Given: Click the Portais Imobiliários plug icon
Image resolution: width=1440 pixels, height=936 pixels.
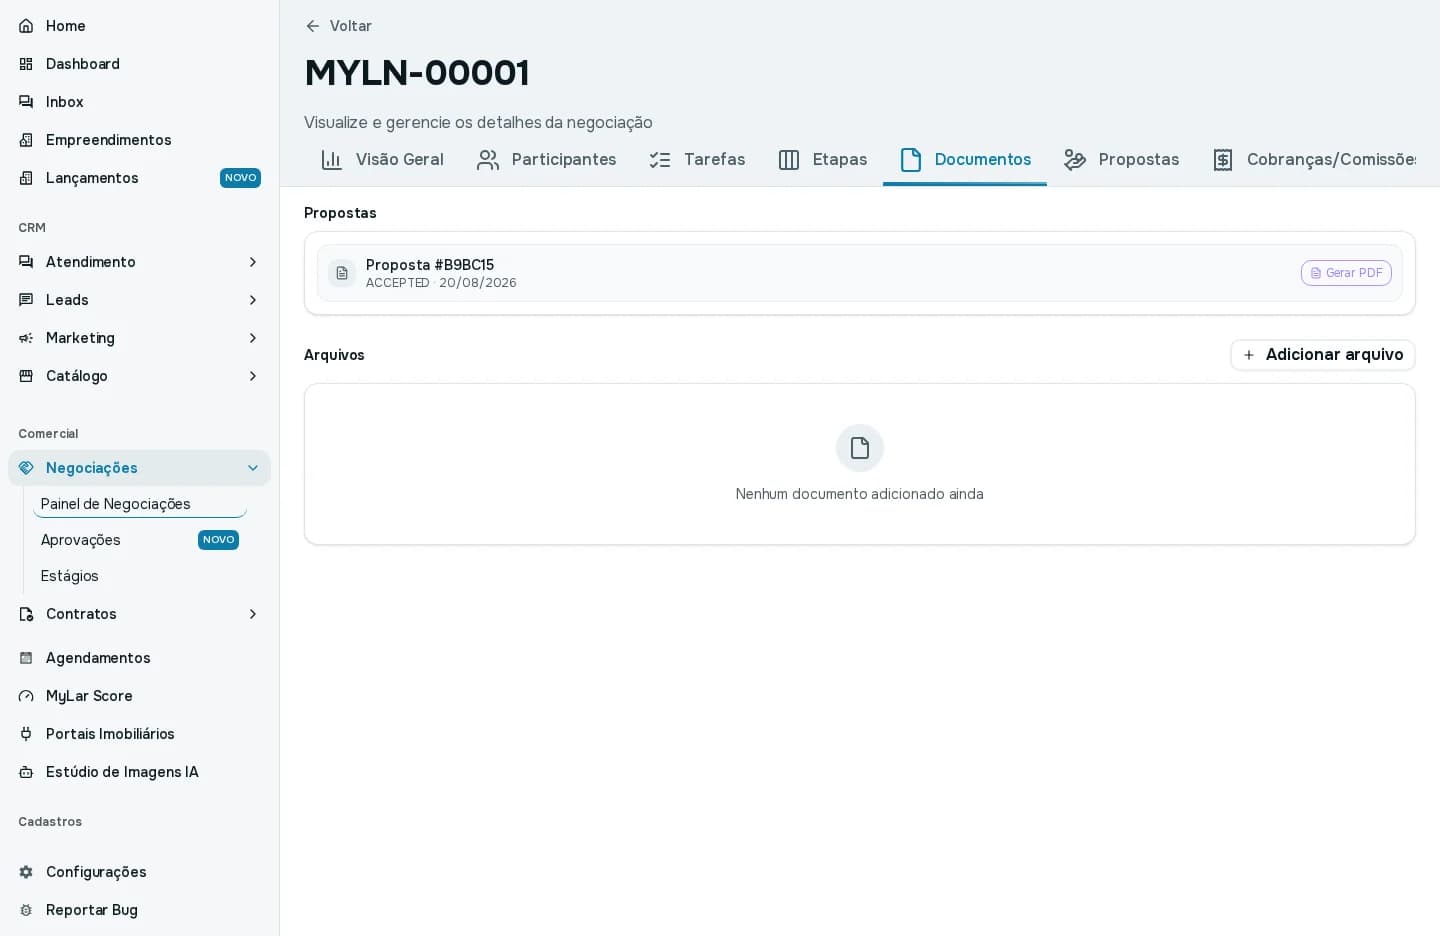Looking at the screenshot, I should 26,734.
